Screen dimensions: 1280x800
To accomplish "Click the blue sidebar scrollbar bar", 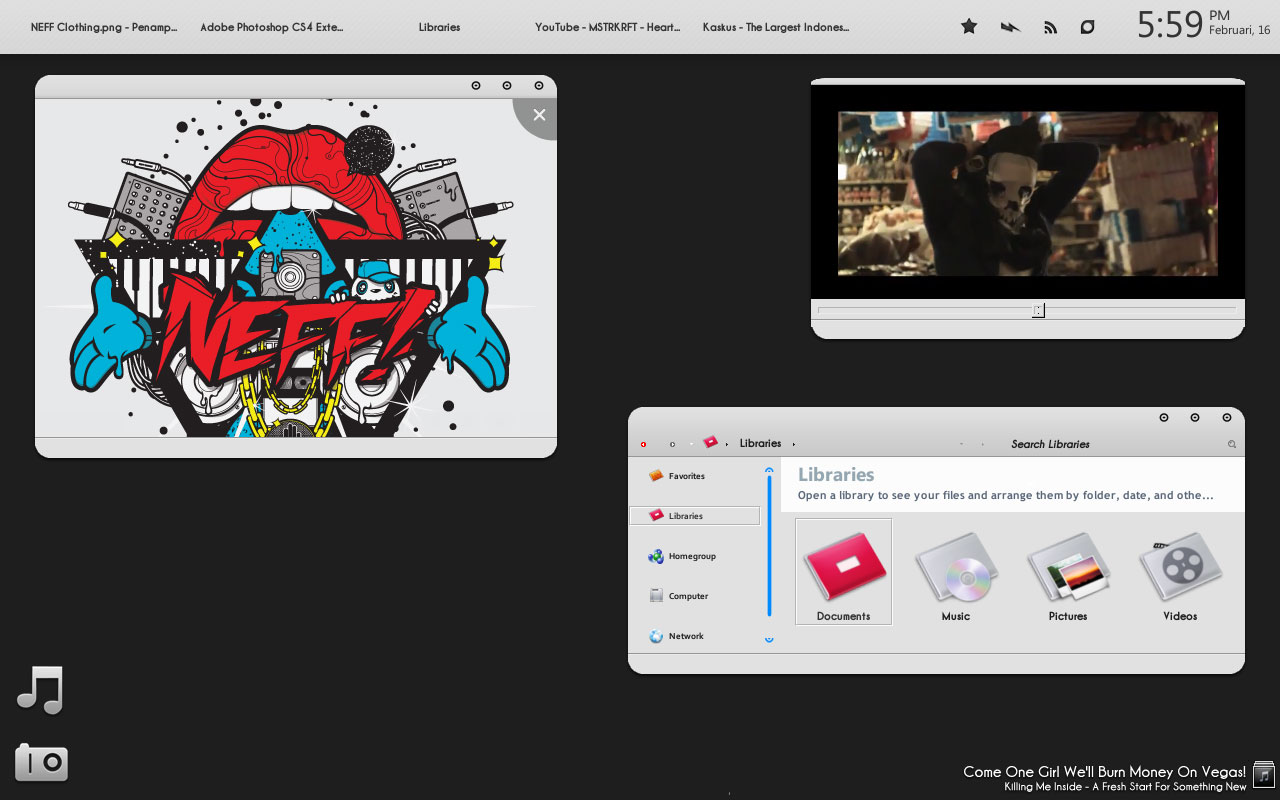I will 769,546.
